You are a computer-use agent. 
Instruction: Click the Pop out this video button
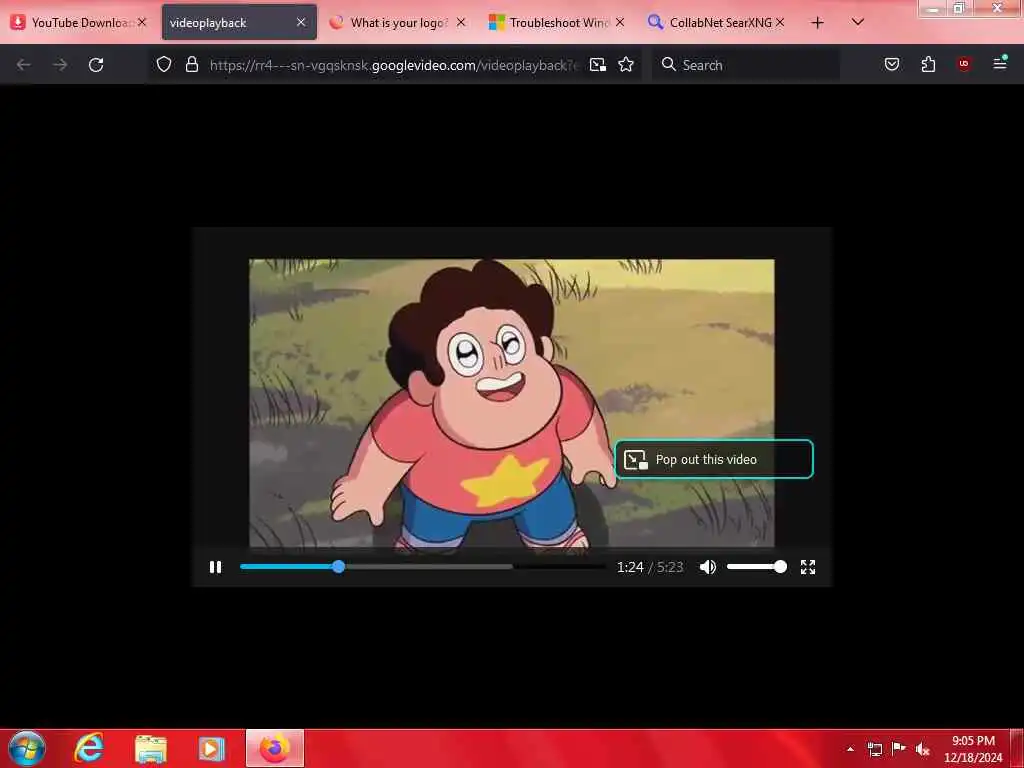[714, 459]
